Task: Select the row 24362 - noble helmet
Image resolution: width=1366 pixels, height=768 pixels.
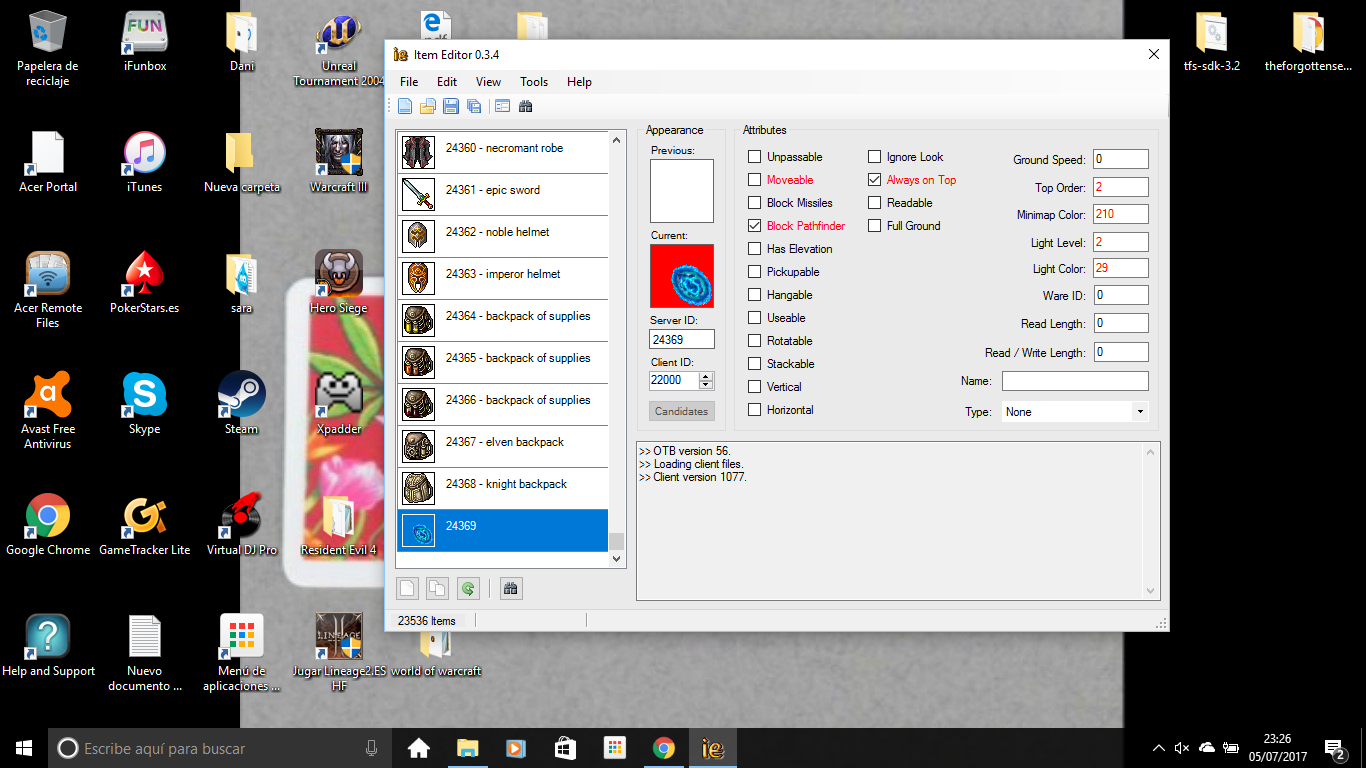Action: point(503,236)
